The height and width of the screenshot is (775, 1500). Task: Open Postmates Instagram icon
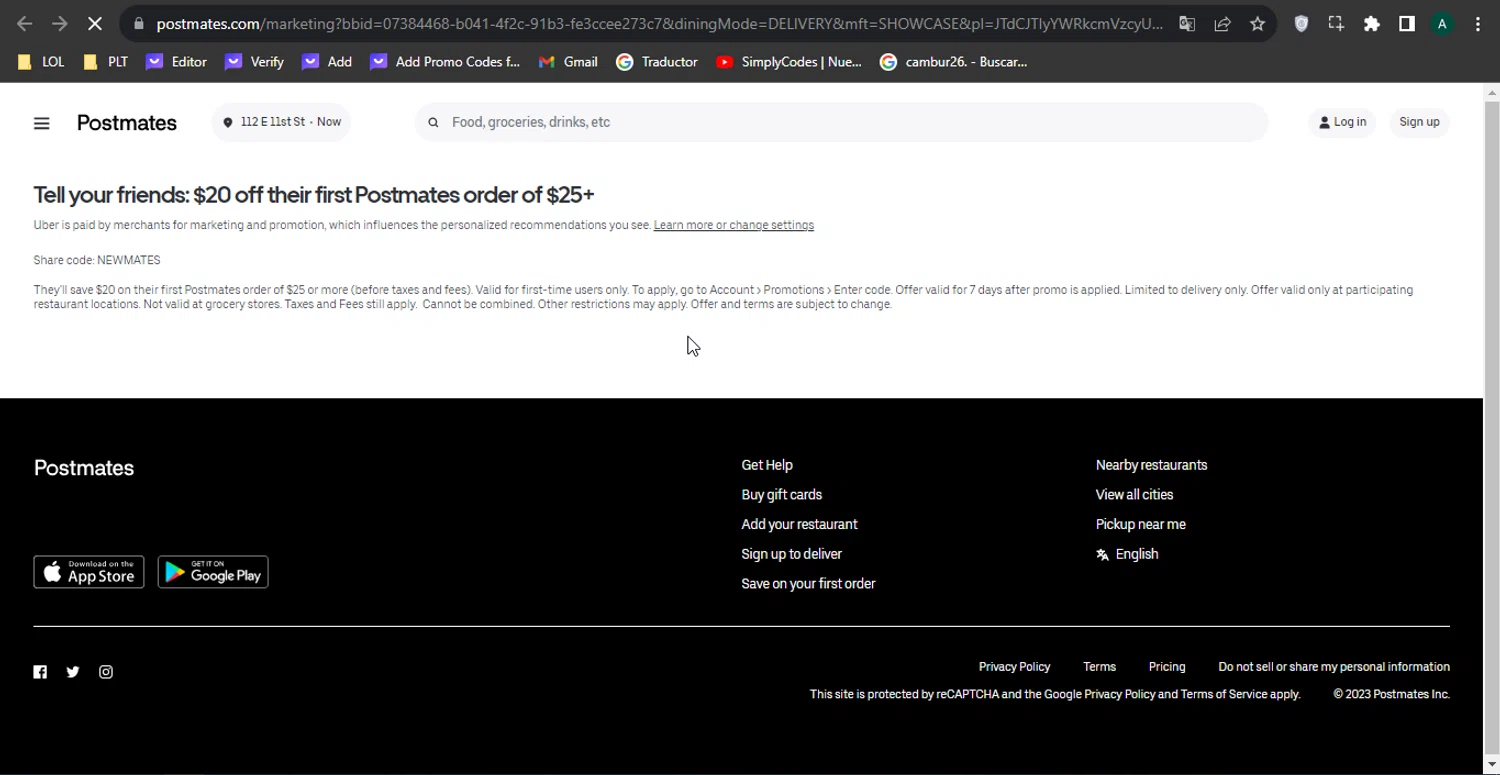click(106, 672)
